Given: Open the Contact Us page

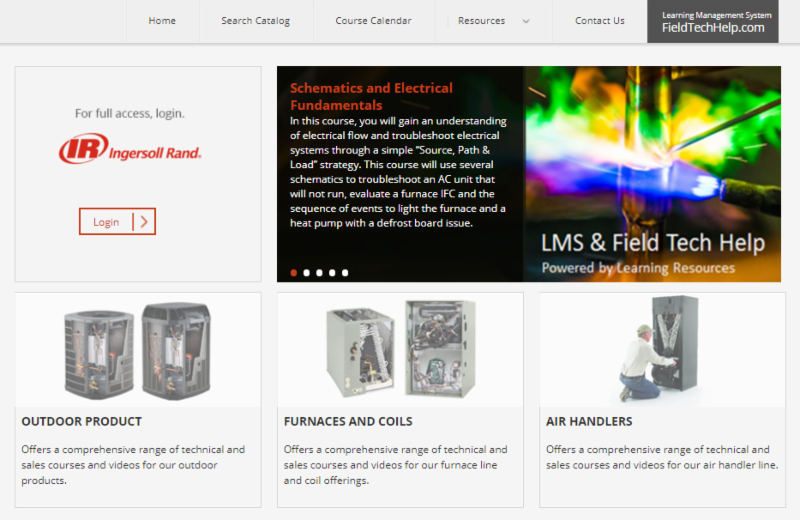Looking at the screenshot, I should click(599, 21).
